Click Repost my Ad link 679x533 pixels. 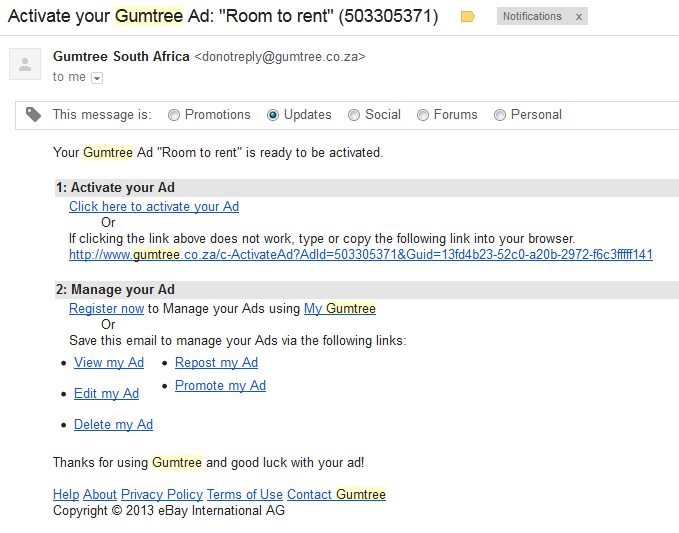click(217, 363)
